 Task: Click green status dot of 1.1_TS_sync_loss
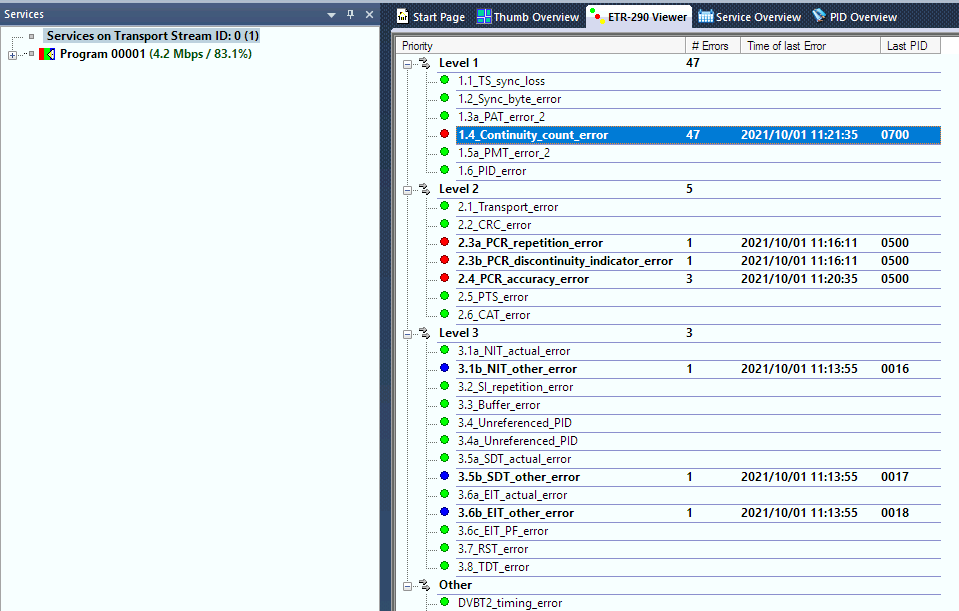445,80
